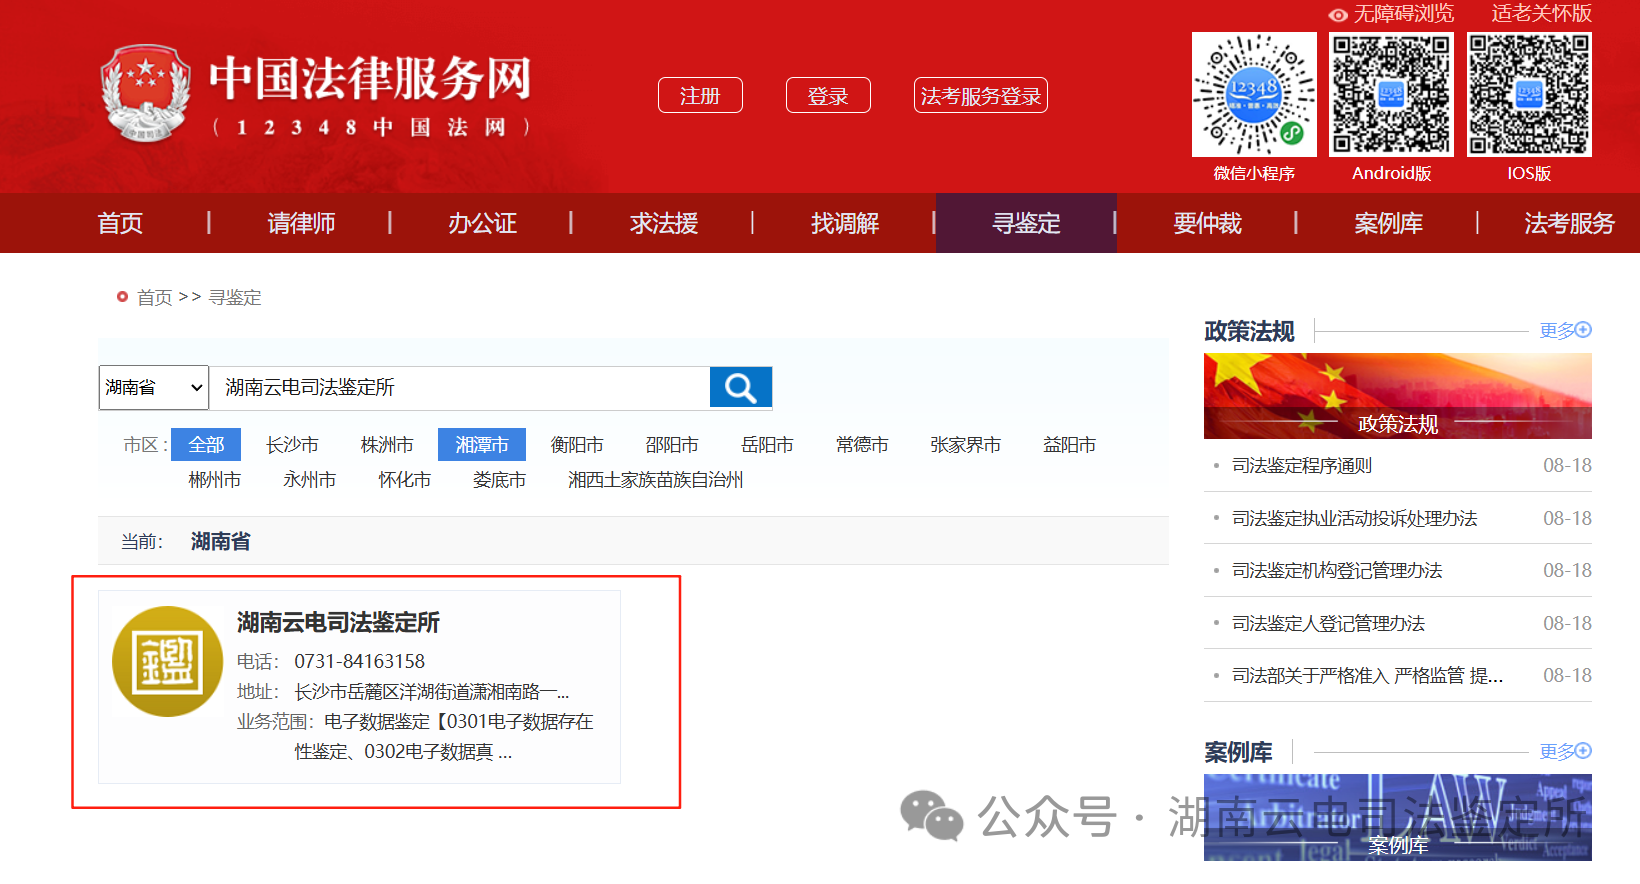Open the 求法援 navigation tab

tap(664, 223)
